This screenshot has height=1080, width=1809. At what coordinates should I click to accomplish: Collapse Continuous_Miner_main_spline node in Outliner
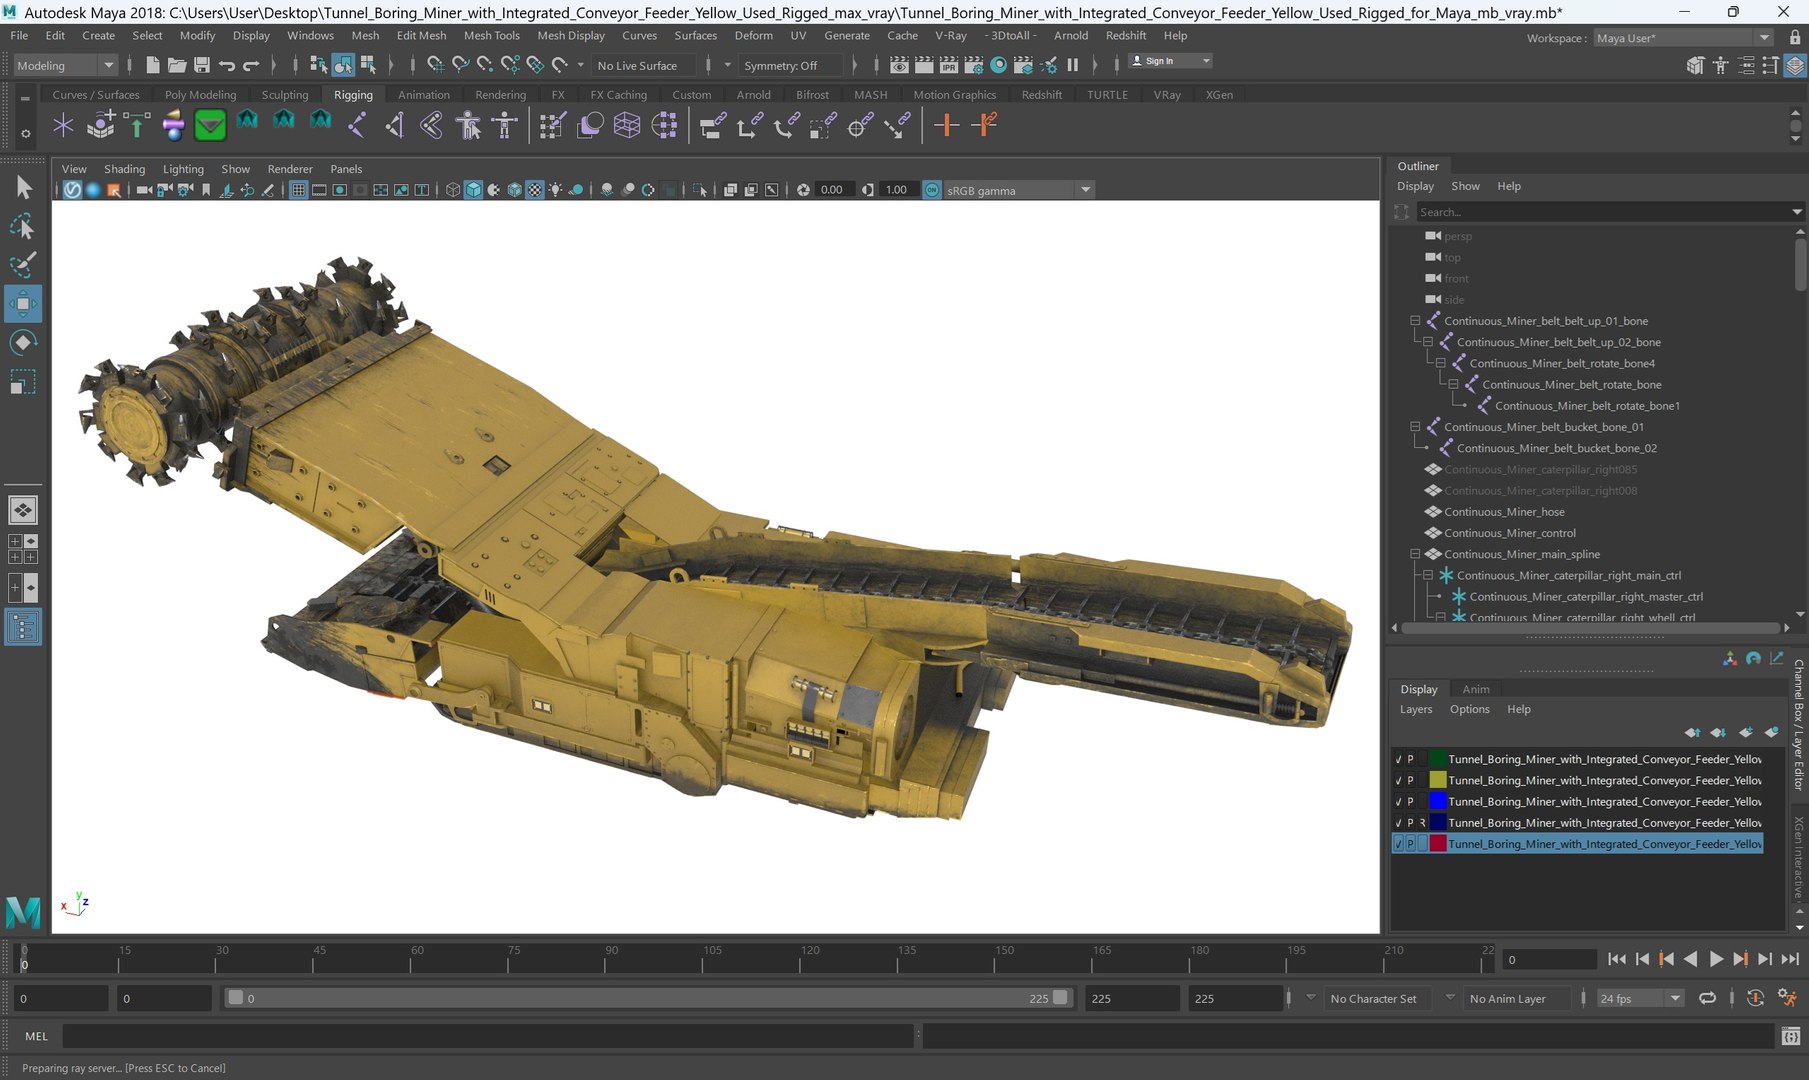[1415, 554]
